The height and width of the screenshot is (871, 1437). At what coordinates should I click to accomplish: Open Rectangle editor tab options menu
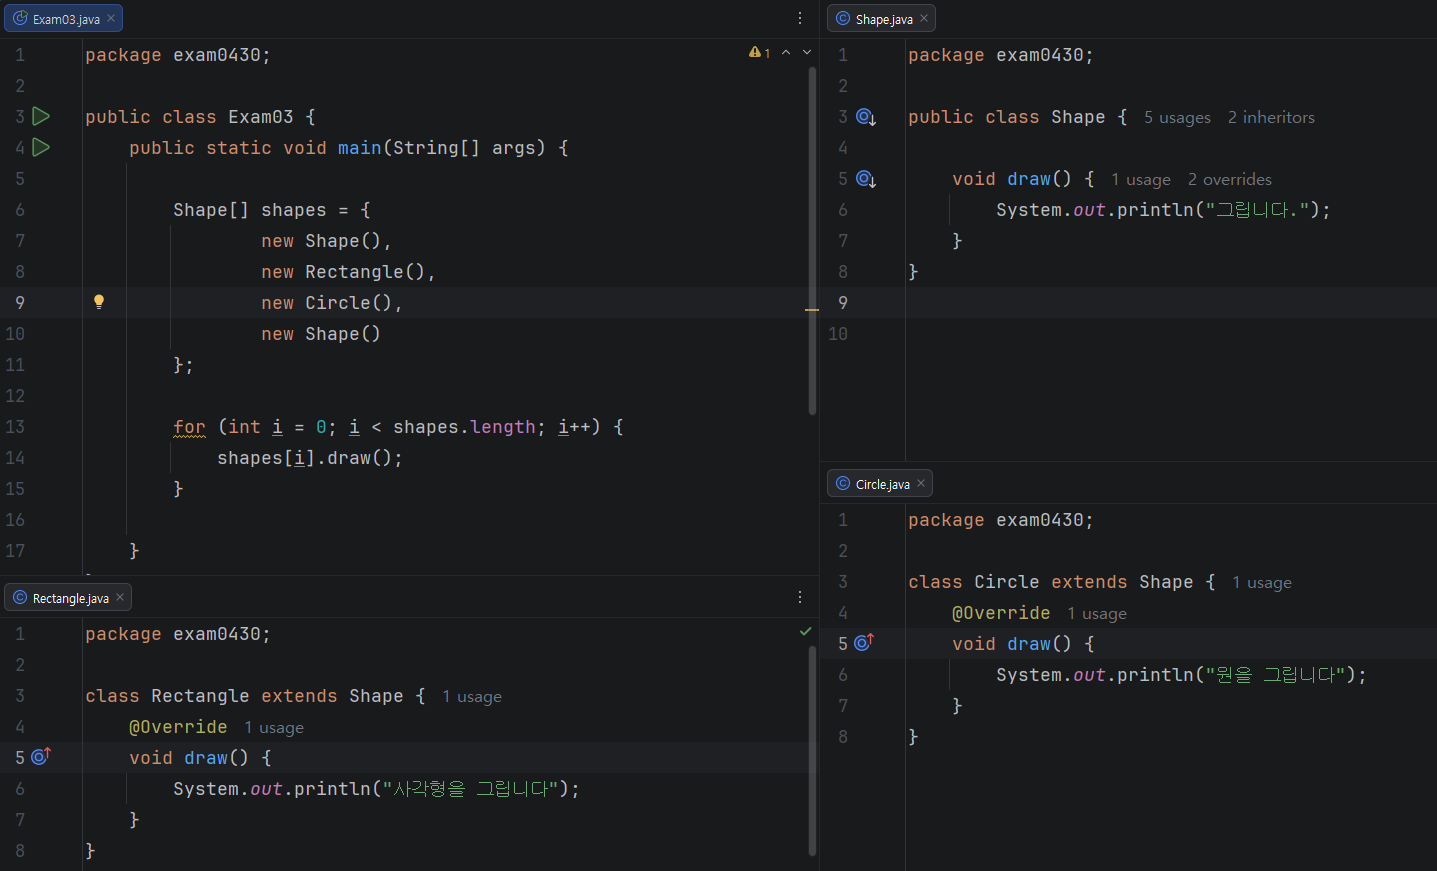tap(800, 597)
